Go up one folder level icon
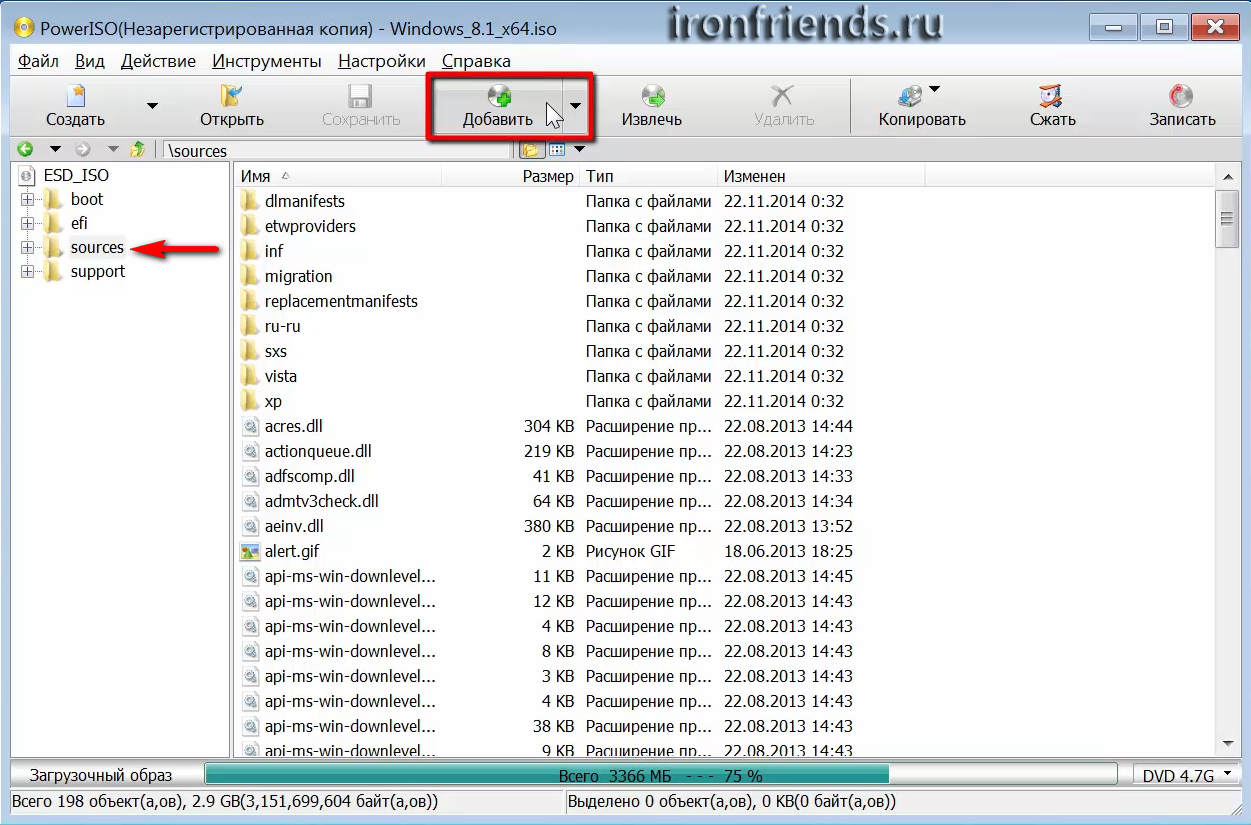Screen dimensions: 1251x825 tap(137, 150)
